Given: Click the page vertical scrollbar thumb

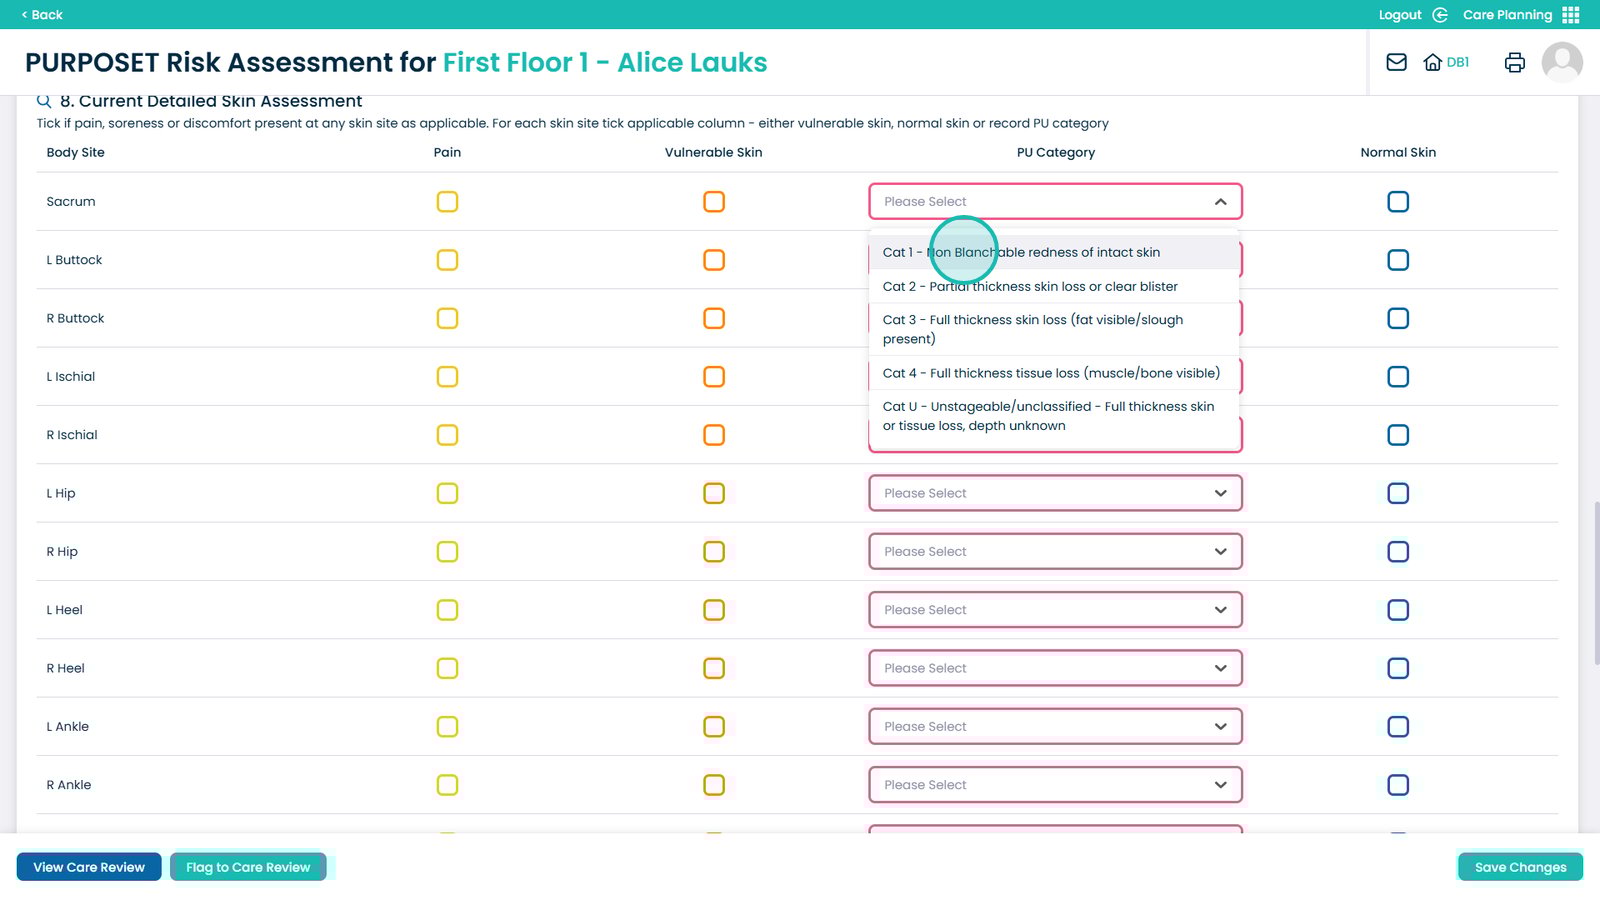Looking at the screenshot, I should click(1595, 585).
